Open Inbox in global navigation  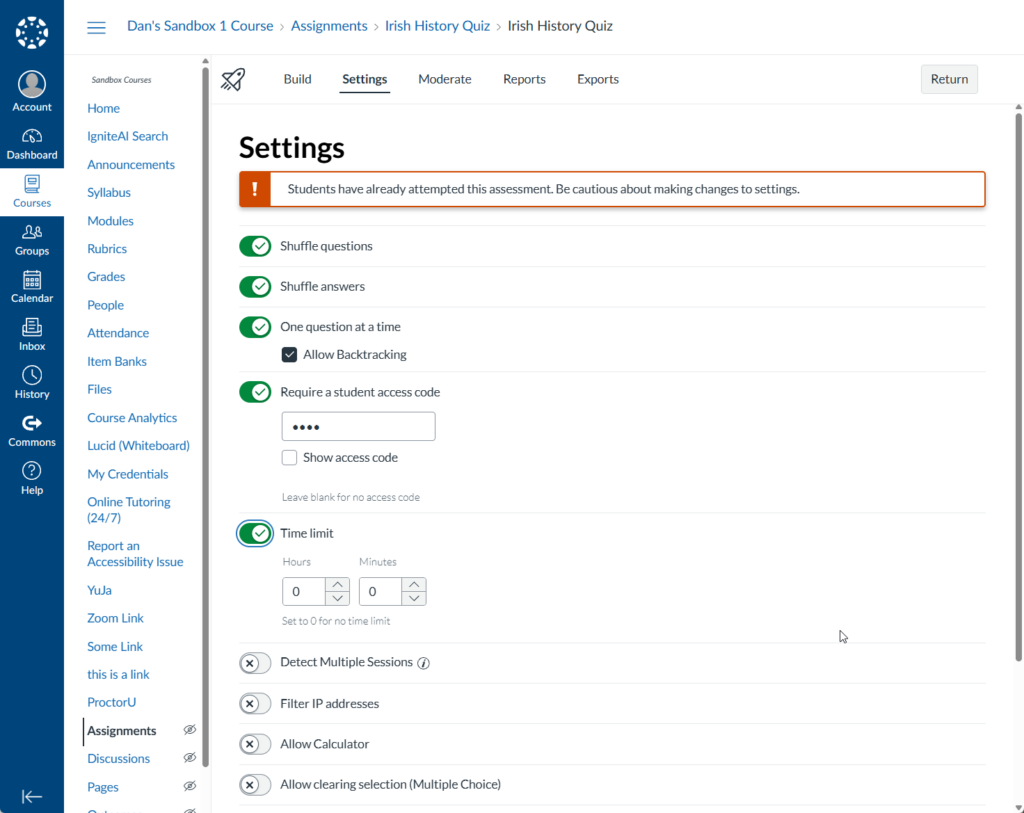point(31,335)
